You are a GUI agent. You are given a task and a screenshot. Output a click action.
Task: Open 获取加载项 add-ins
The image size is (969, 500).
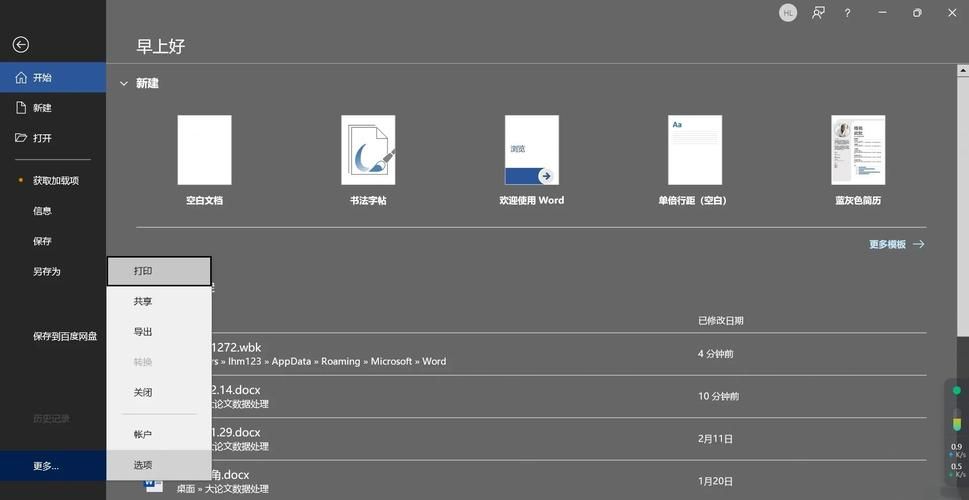click(53, 180)
